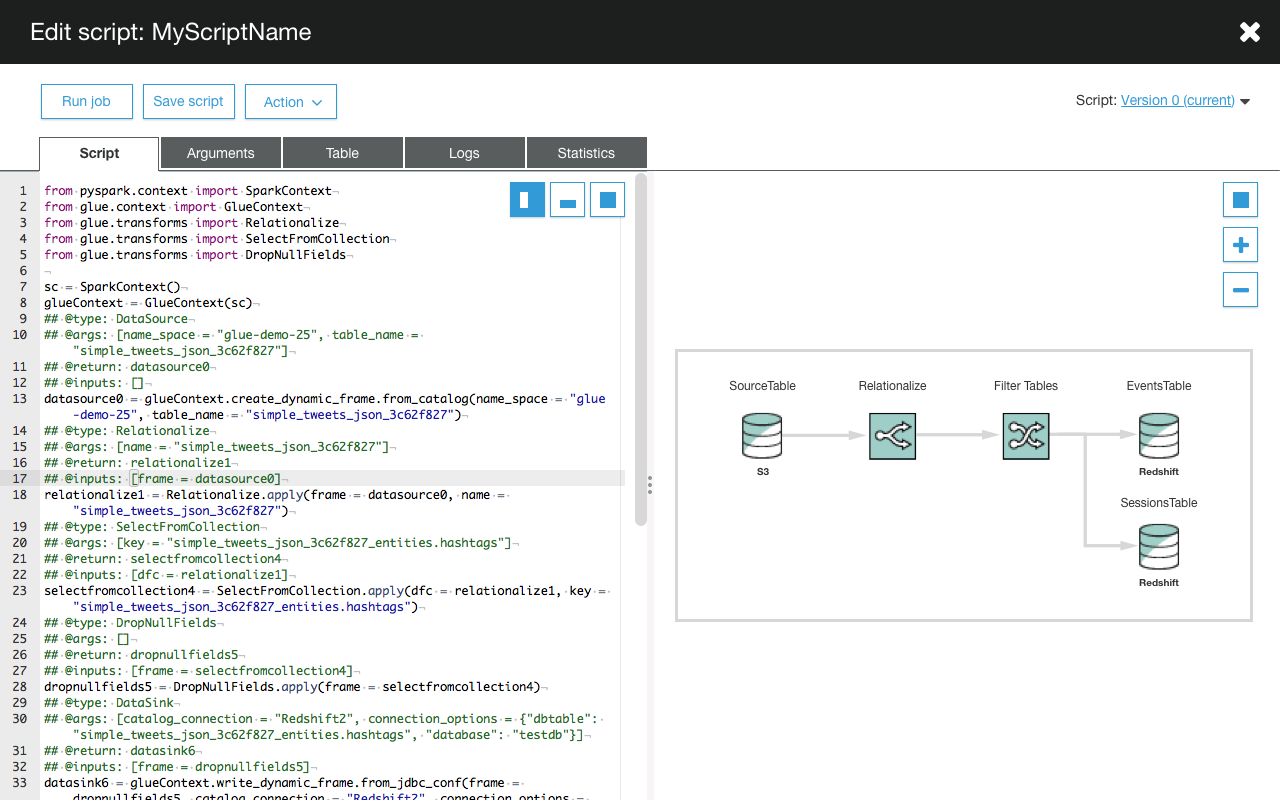Click the Save script button

coord(188,101)
